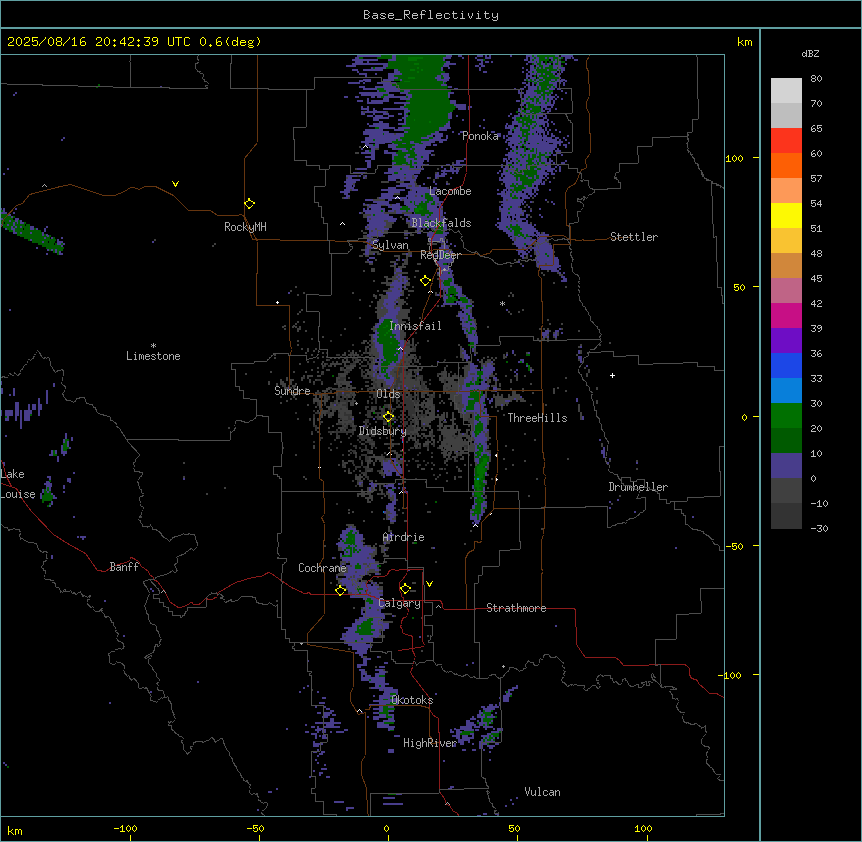Click the Drumheller town label
The image size is (862, 842).
[638, 487]
